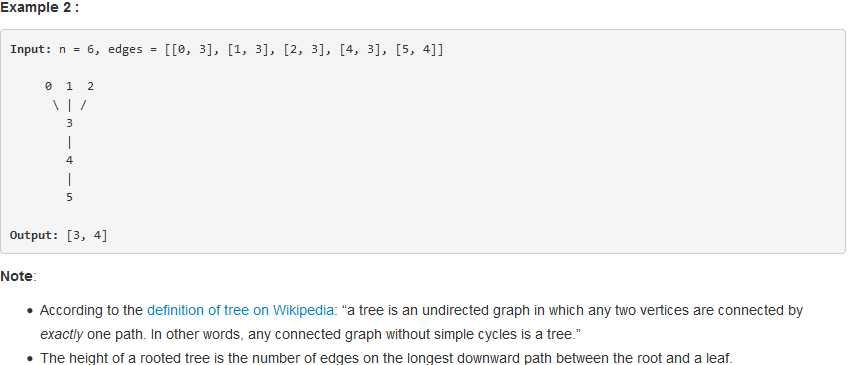Click the Input label in the code block

pos(31,49)
